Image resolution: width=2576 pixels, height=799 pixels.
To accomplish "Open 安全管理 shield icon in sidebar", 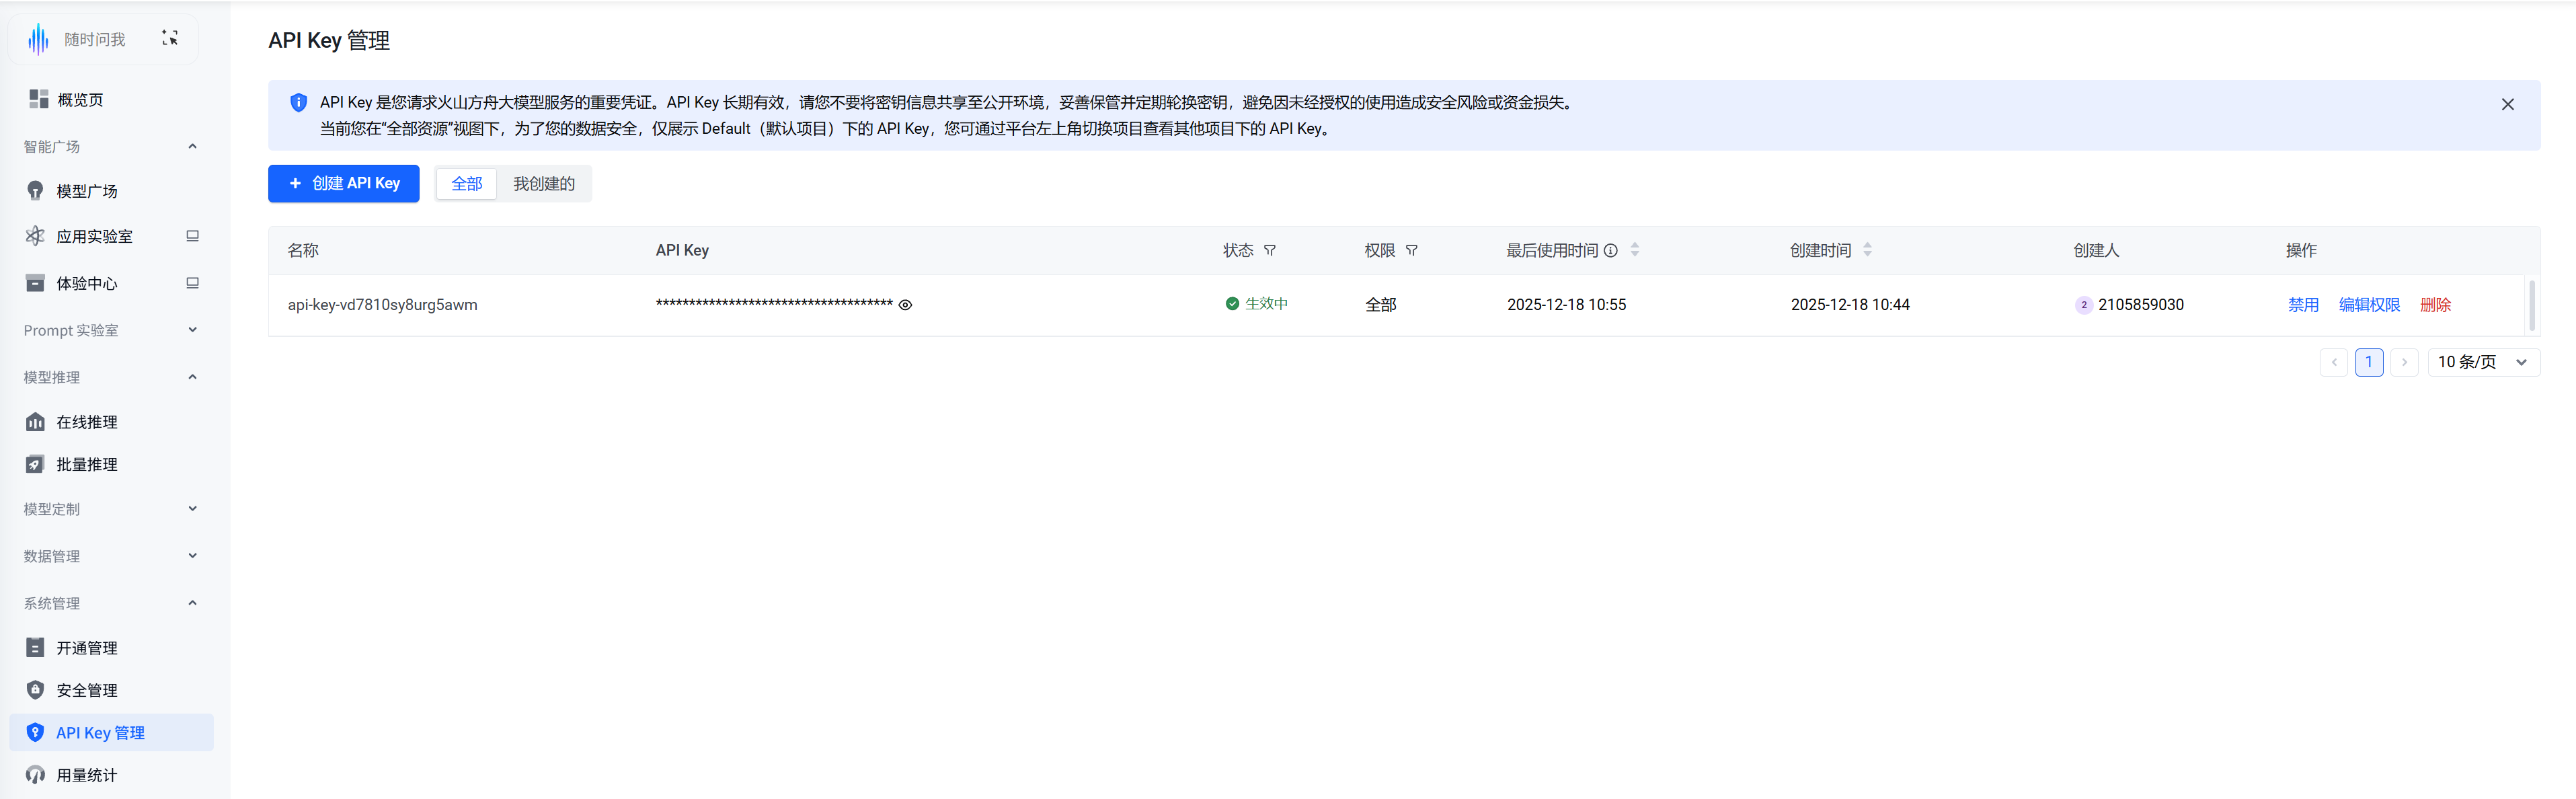I will (x=35, y=690).
